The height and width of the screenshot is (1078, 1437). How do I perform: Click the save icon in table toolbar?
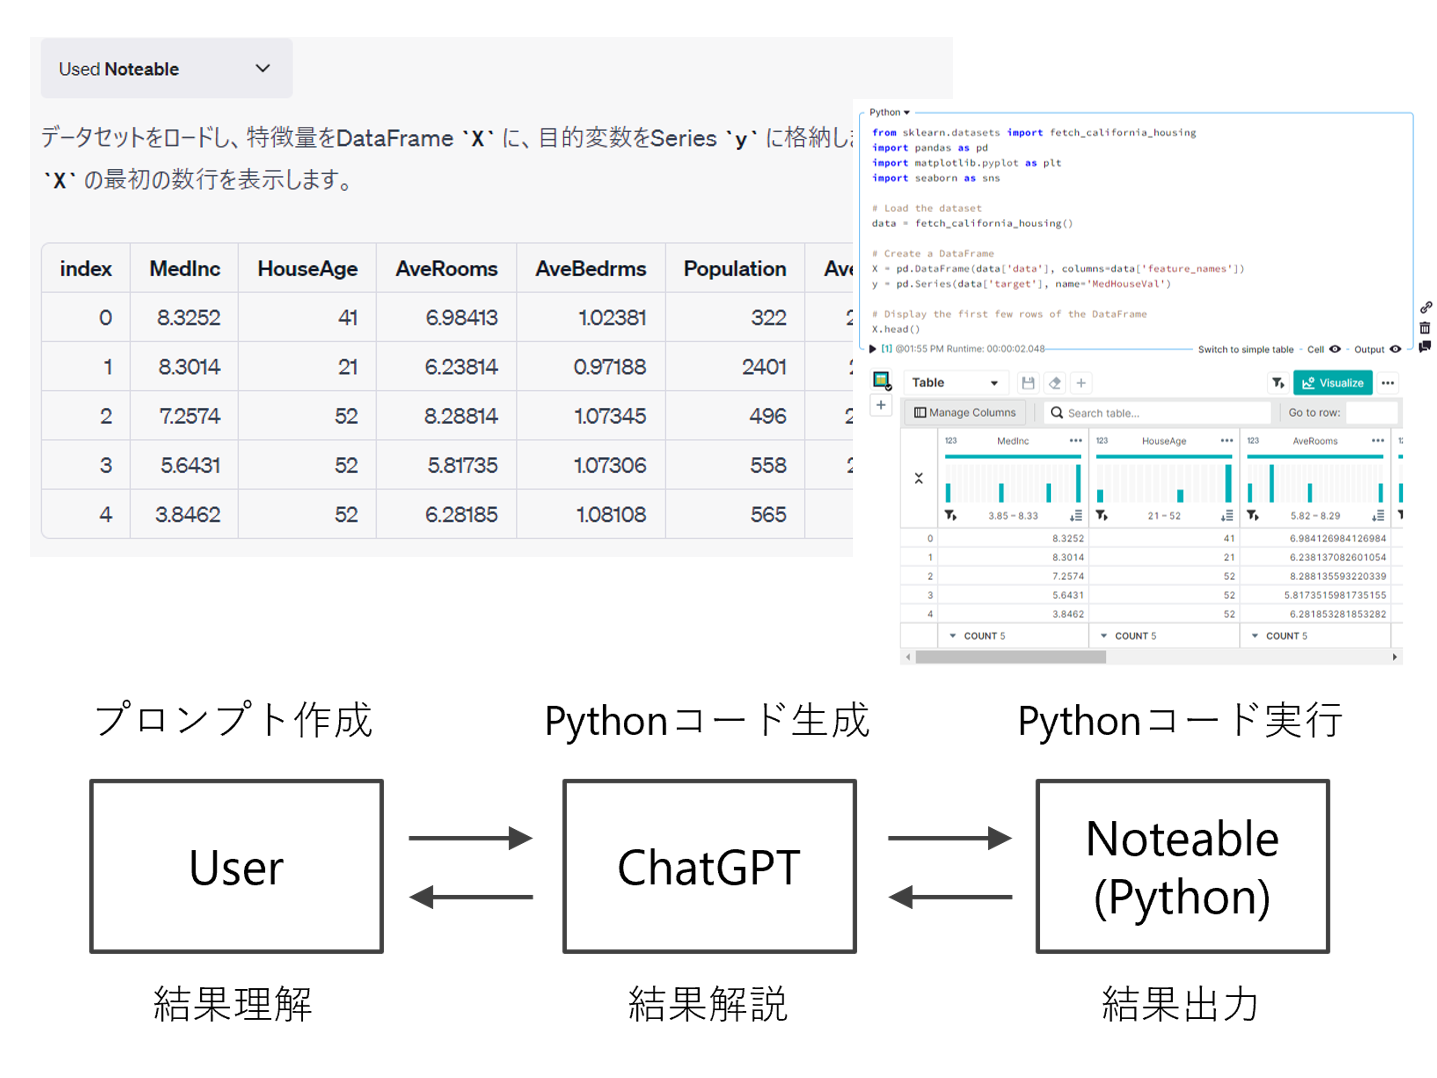1027,383
